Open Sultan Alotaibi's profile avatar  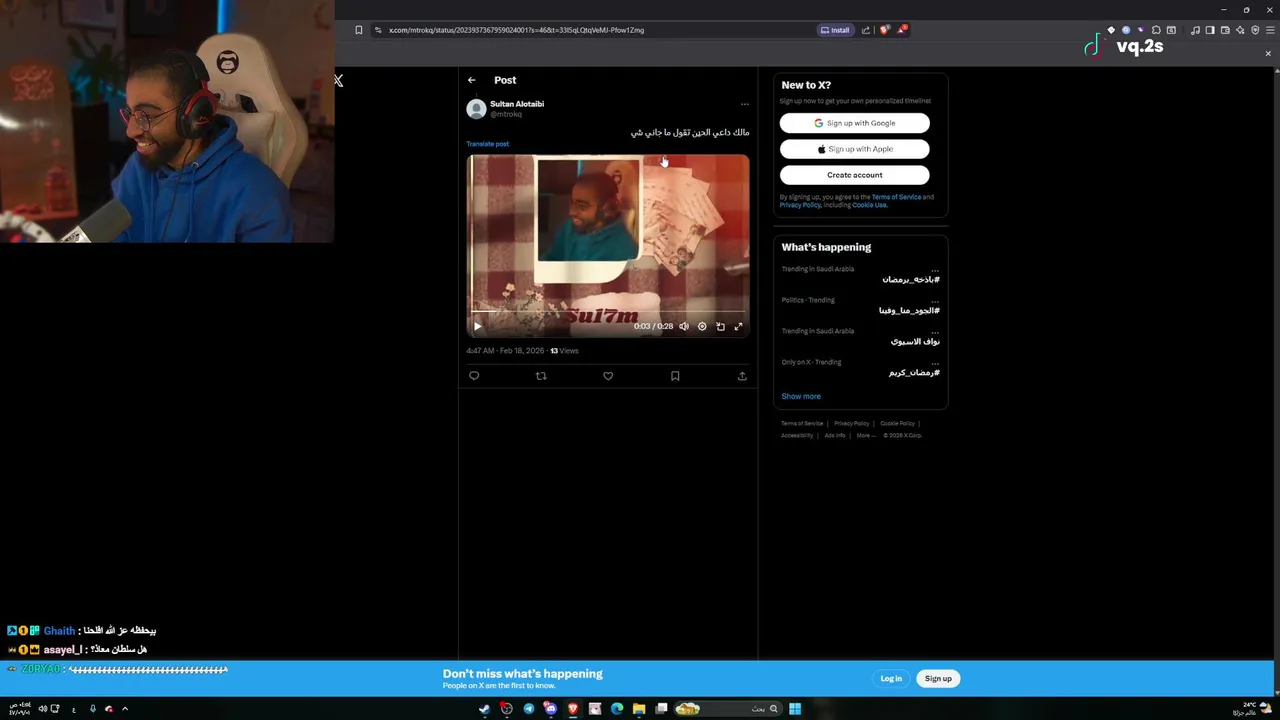pos(476,109)
